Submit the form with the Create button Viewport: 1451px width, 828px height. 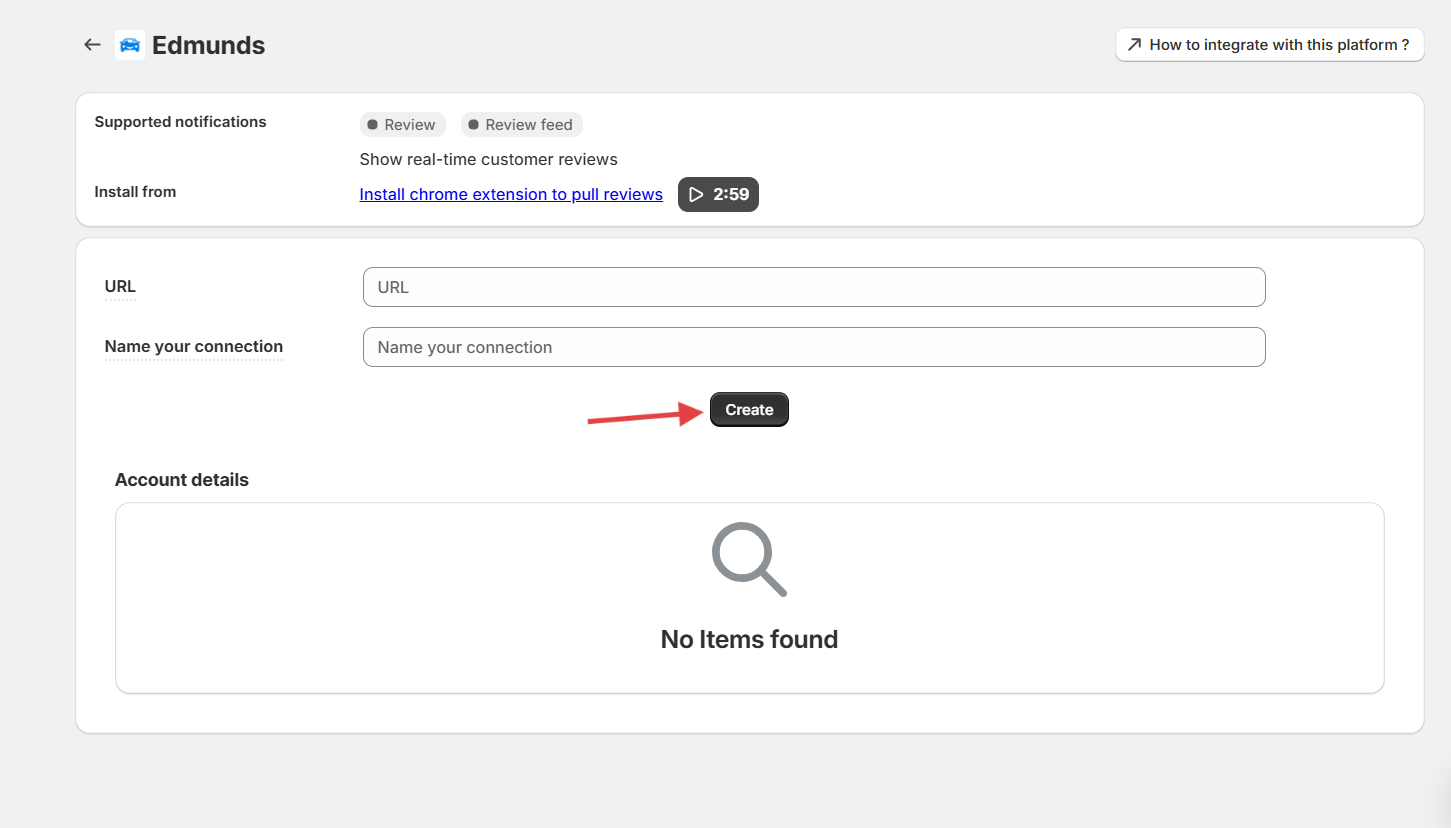tap(749, 410)
